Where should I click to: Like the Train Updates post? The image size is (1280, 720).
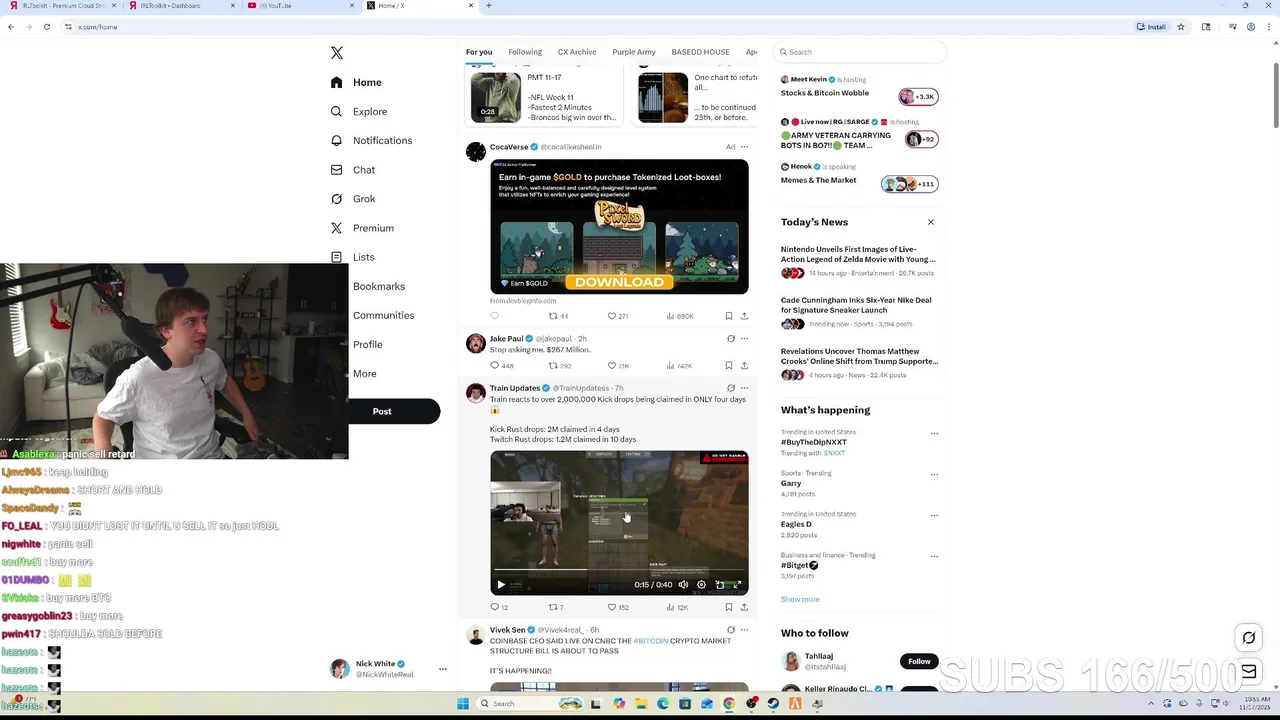point(612,607)
